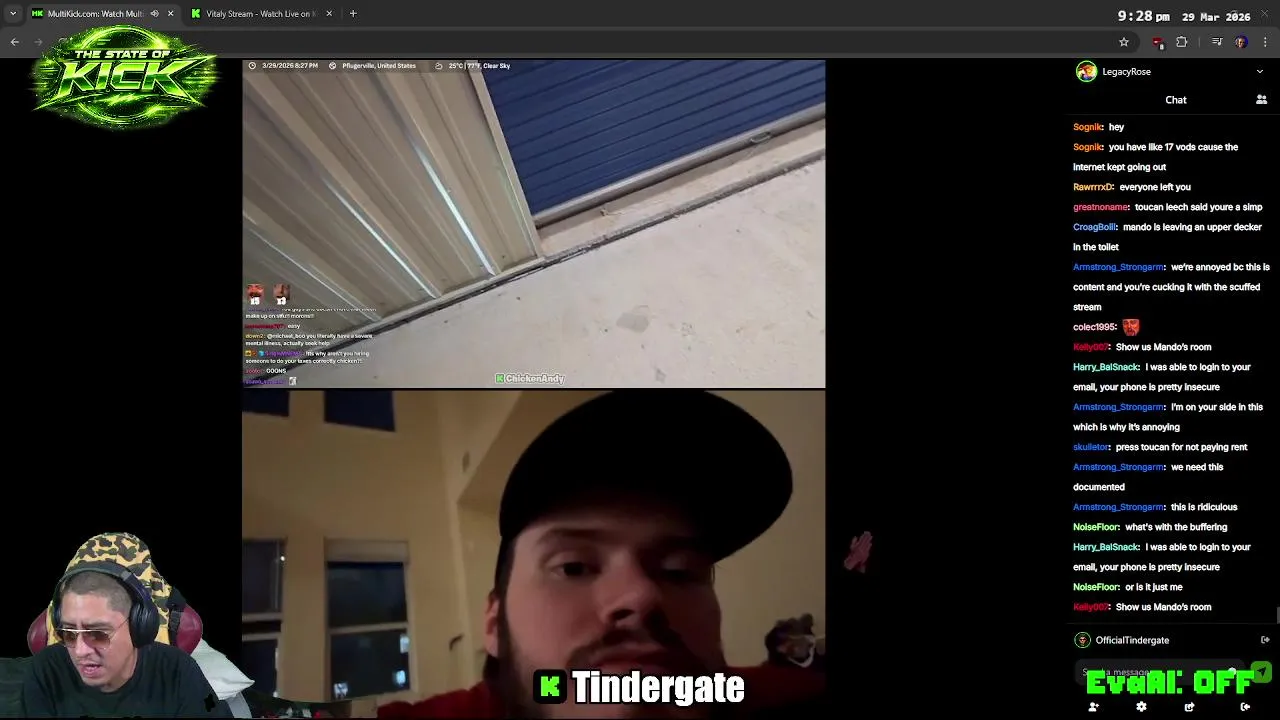
Task: Open the OfficialTindergate account avatar
Action: (1082, 640)
